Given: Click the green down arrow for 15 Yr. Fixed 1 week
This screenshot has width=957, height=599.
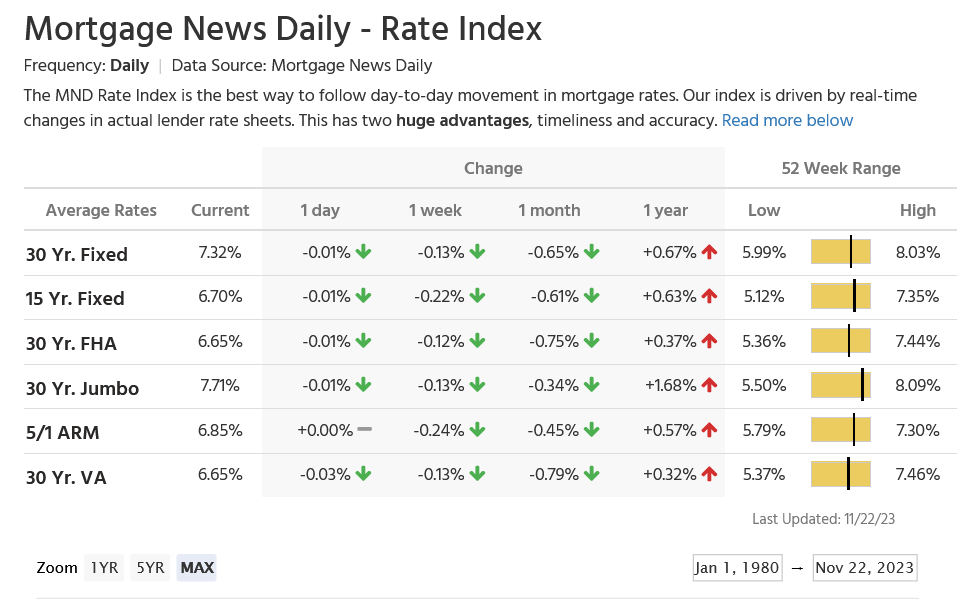Looking at the screenshot, I should pos(477,297).
